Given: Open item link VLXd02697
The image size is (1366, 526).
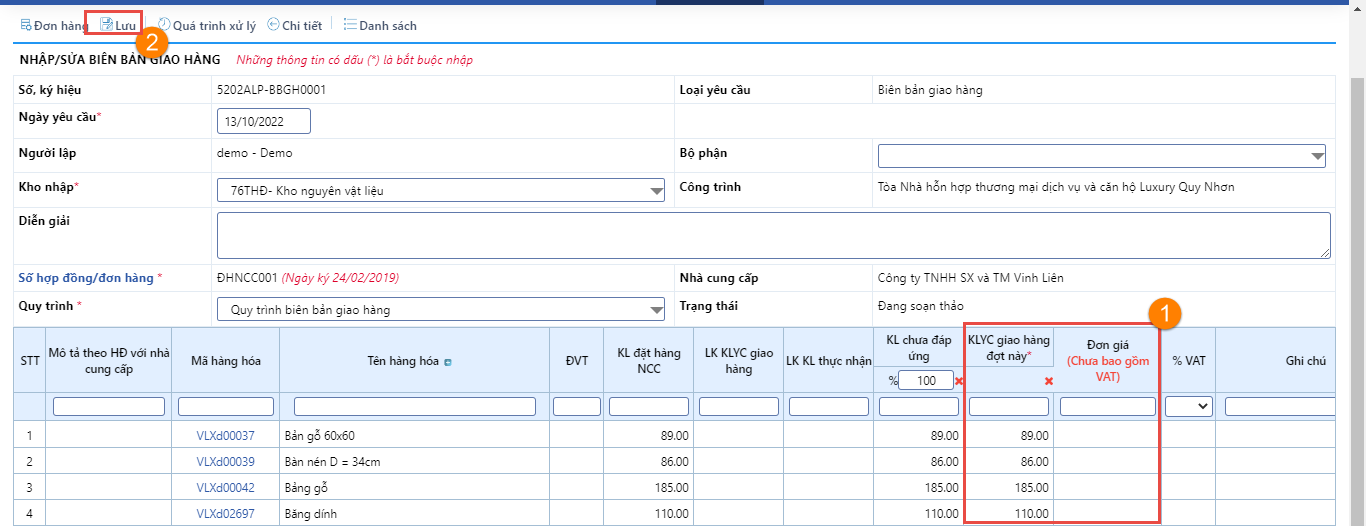Looking at the screenshot, I should (225, 513).
